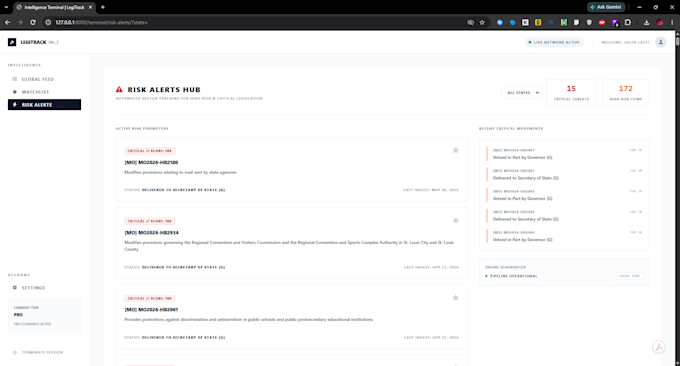Click the Live Network Active status badge
This screenshot has height=366, width=680.
point(554,42)
